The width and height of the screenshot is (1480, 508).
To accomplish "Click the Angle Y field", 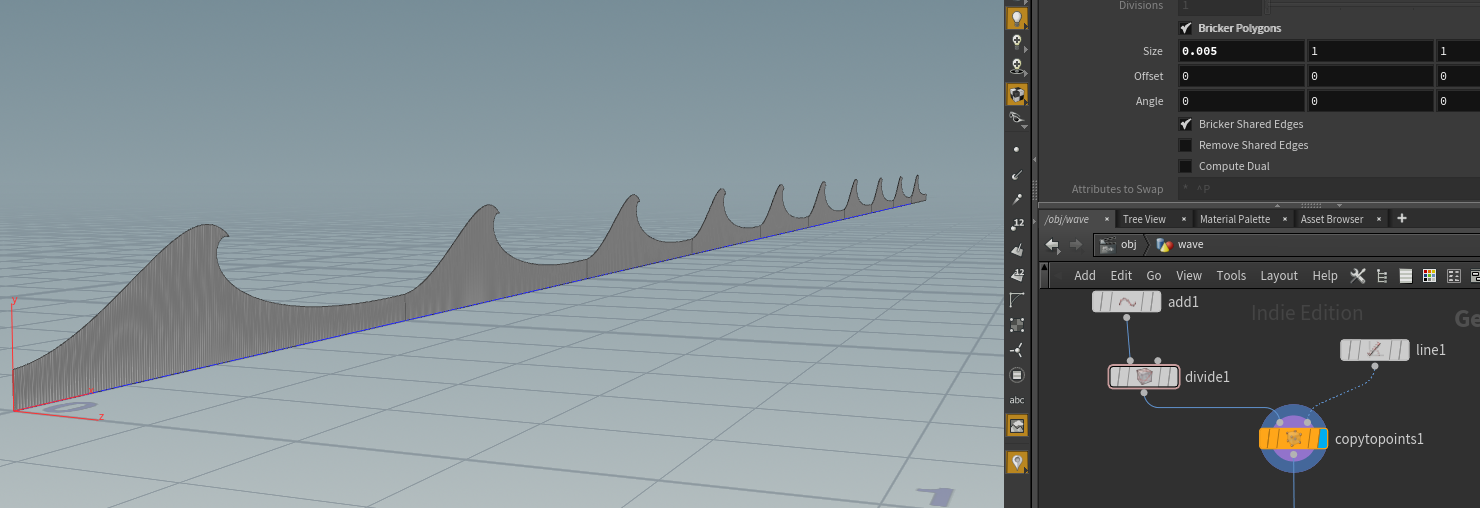I will click(x=1370, y=101).
